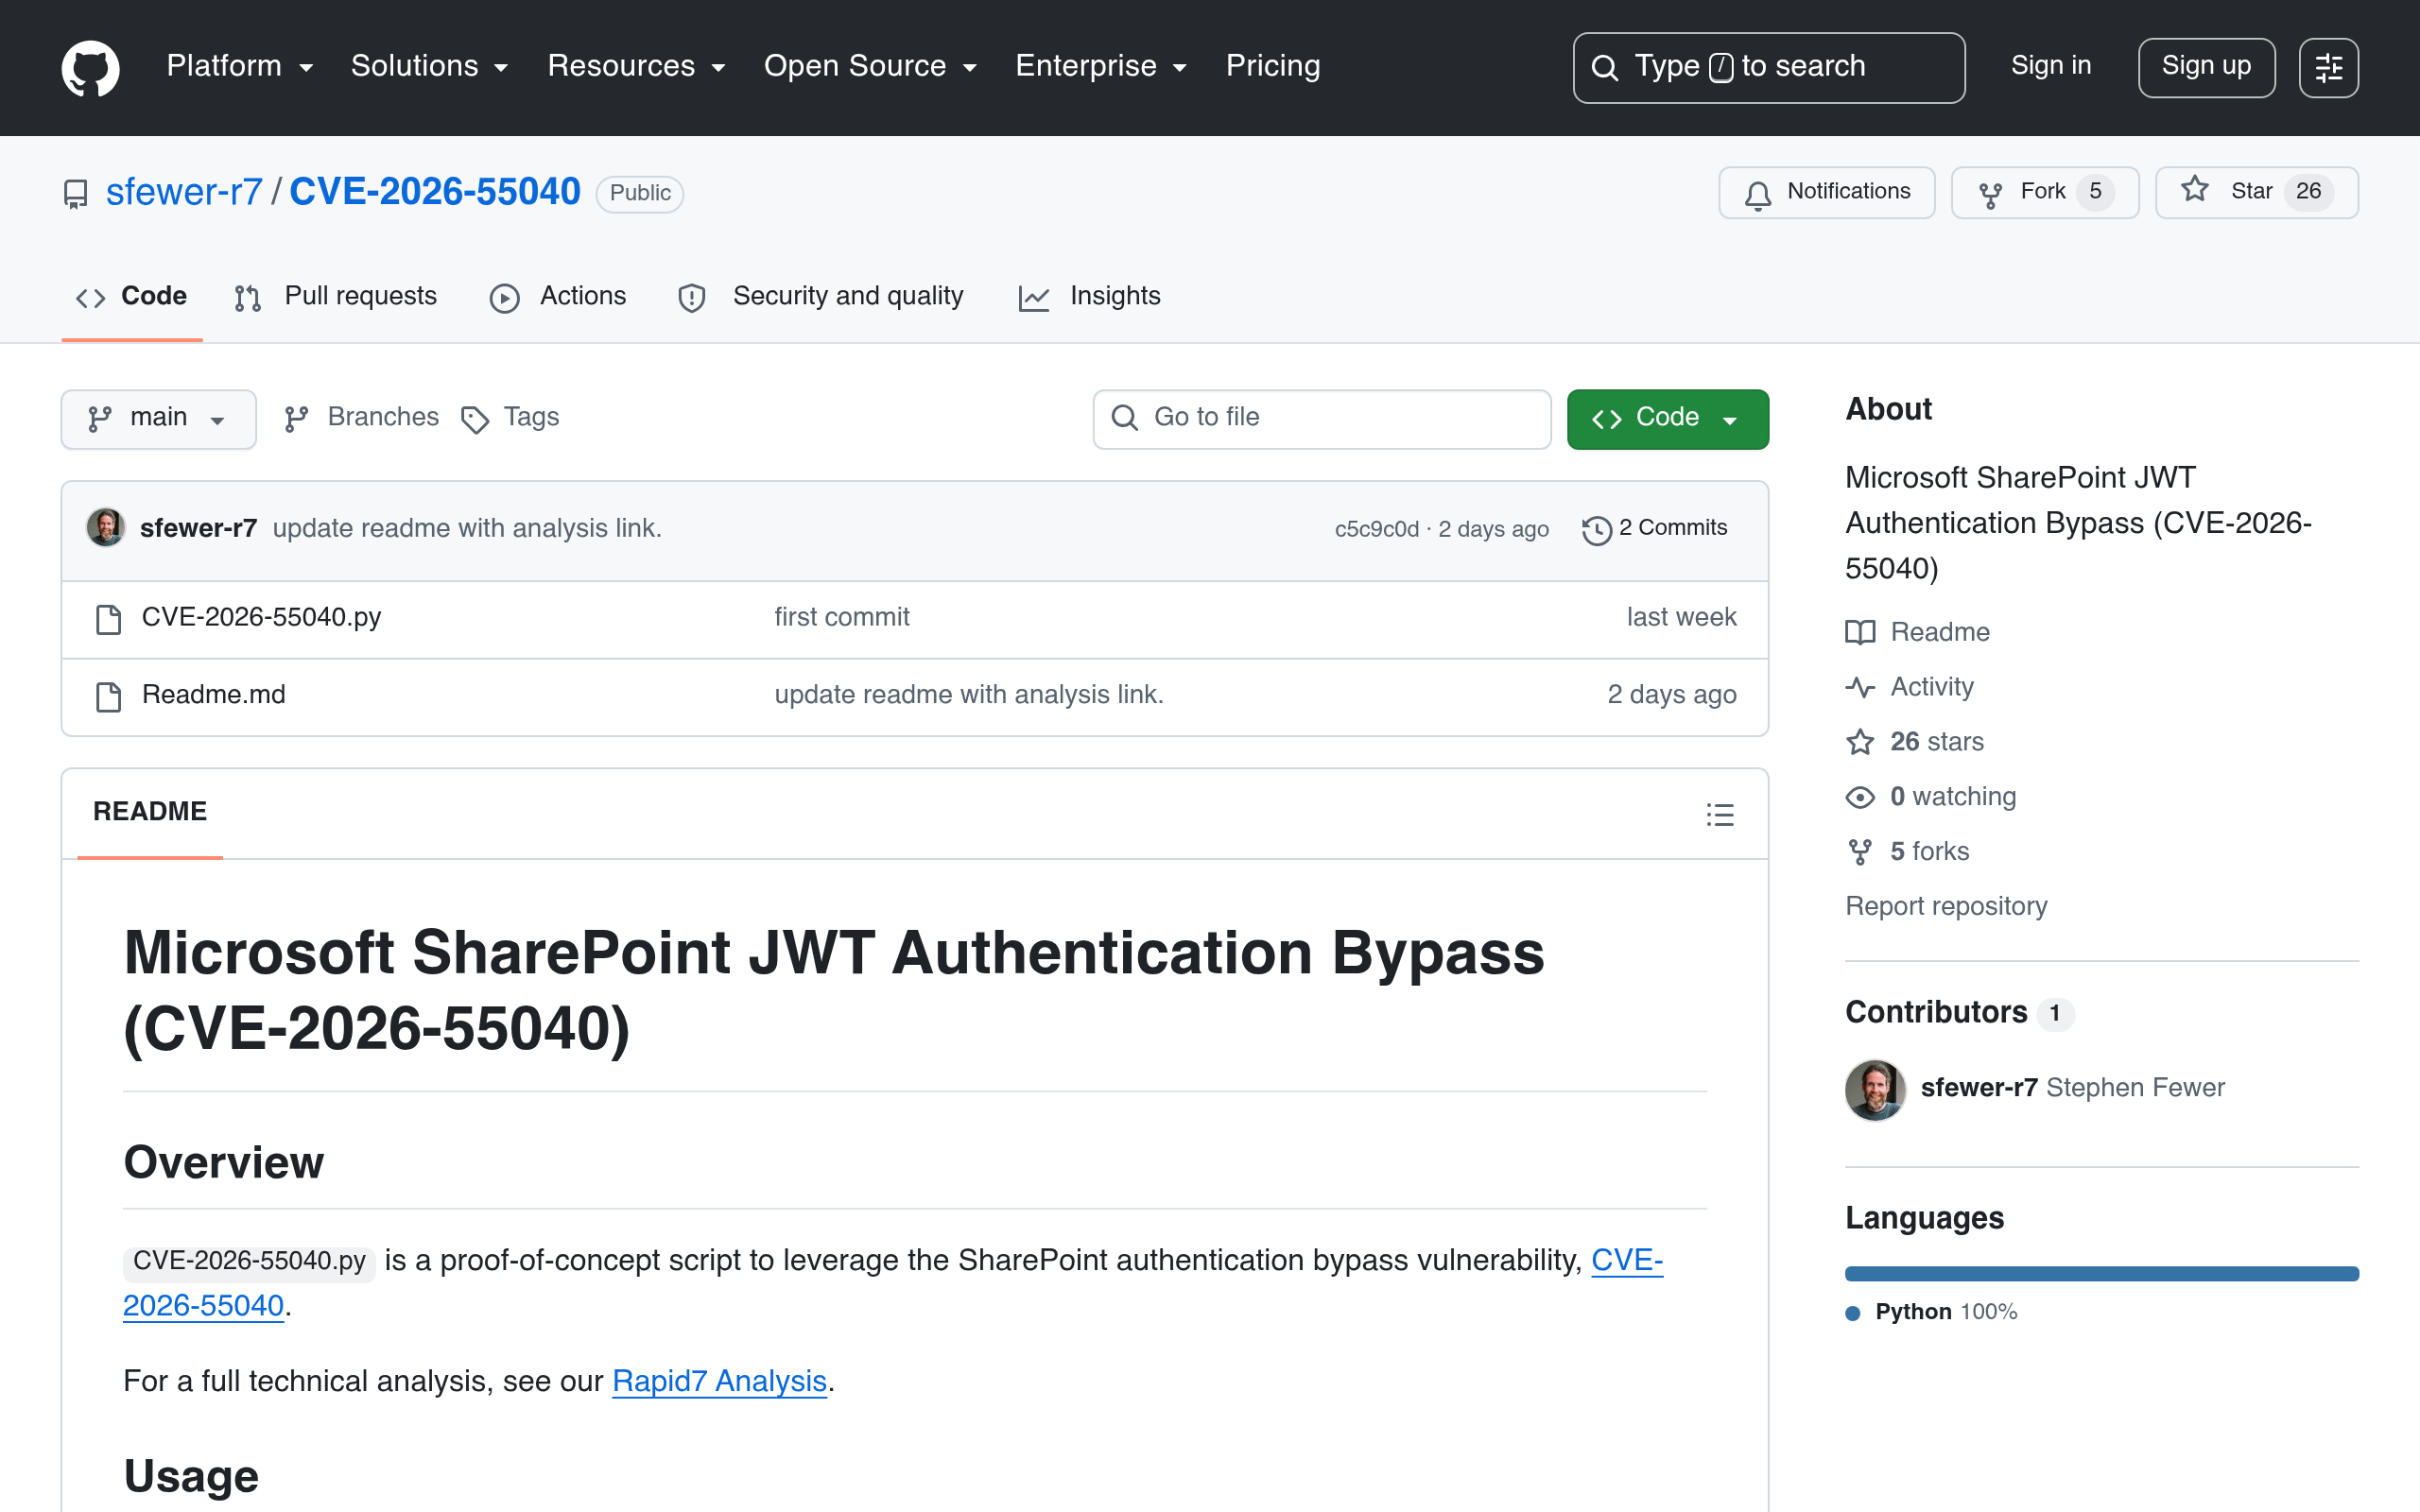Click the README outline list icon
Screen dimensions: 2420x1512
point(1720,814)
